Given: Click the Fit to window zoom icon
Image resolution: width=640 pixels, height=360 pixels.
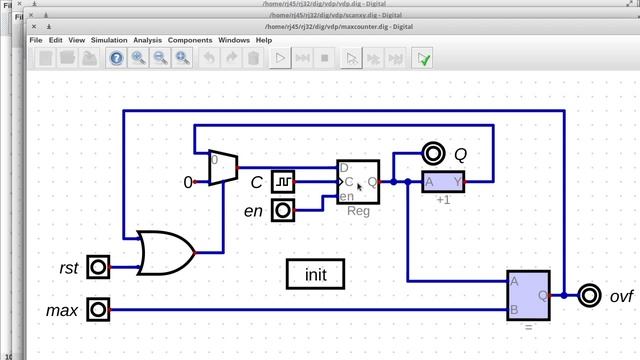Looking at the screenshot, I should (182, 58).
